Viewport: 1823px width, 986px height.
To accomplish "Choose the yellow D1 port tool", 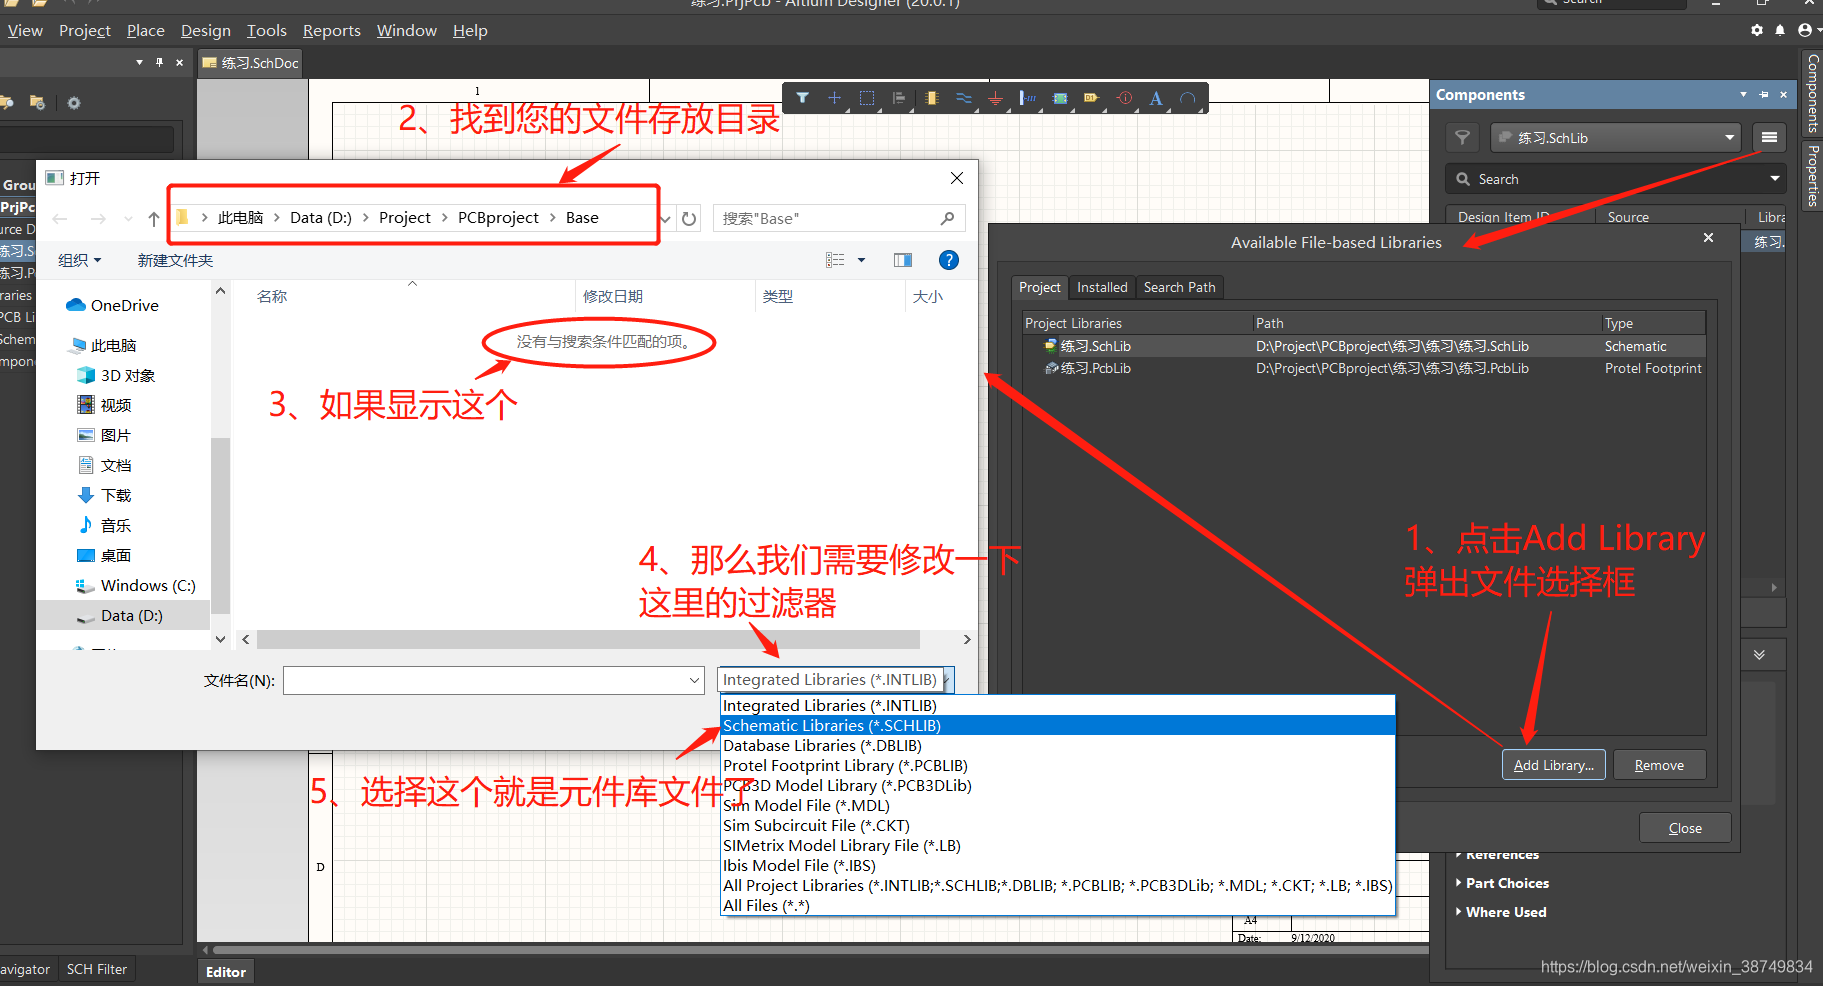I will click(x=1091, y=98).
